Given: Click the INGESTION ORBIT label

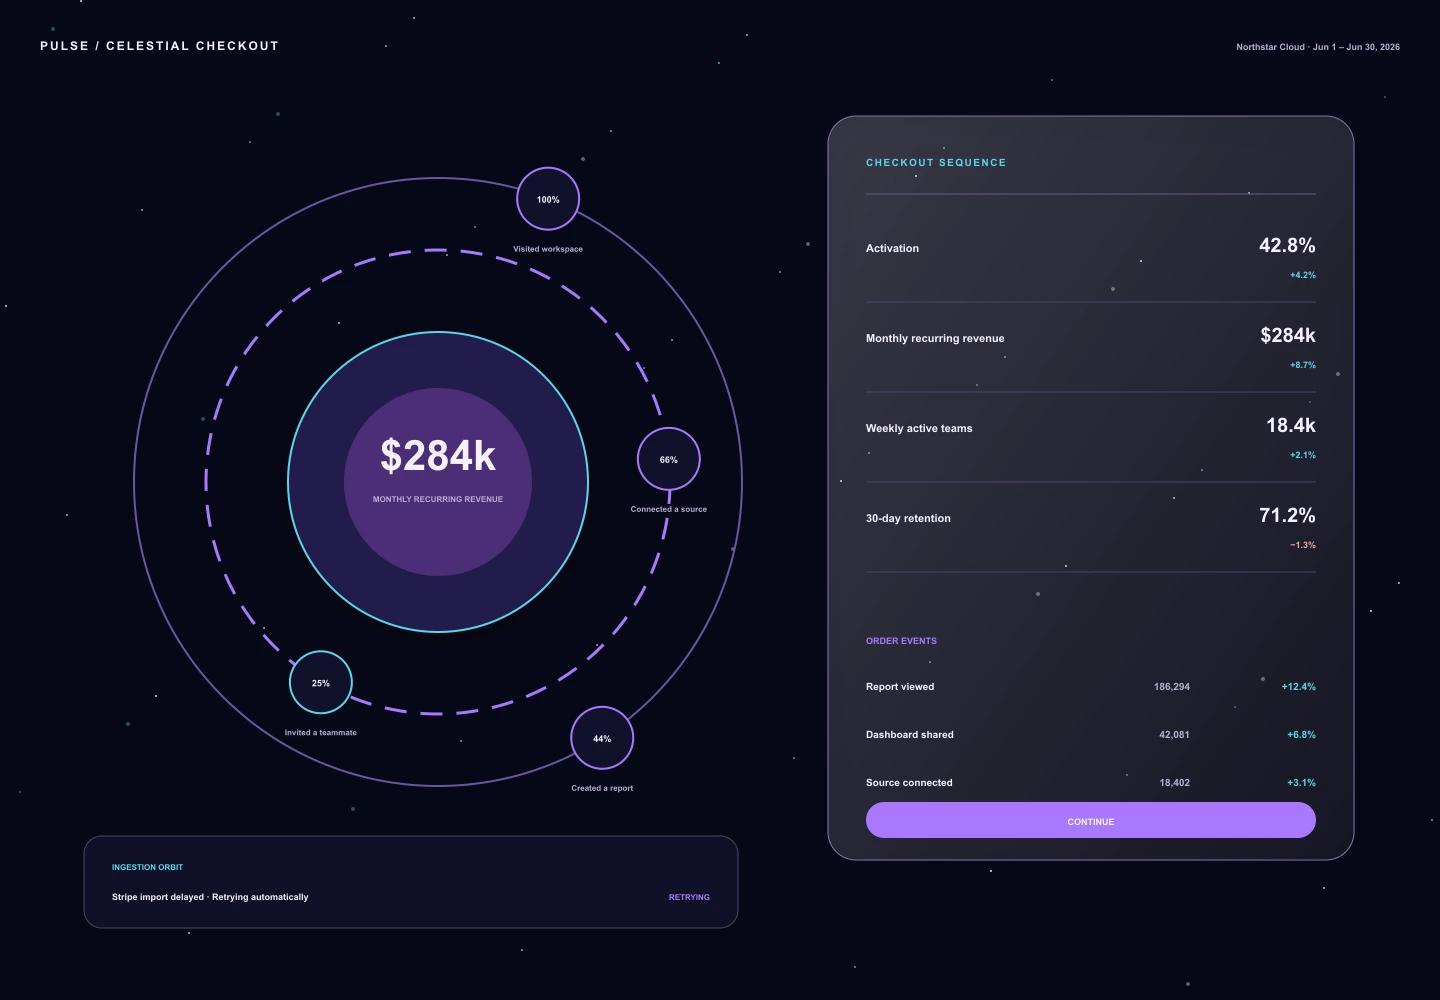Looking at the screenshot, I should pos(147,867).
